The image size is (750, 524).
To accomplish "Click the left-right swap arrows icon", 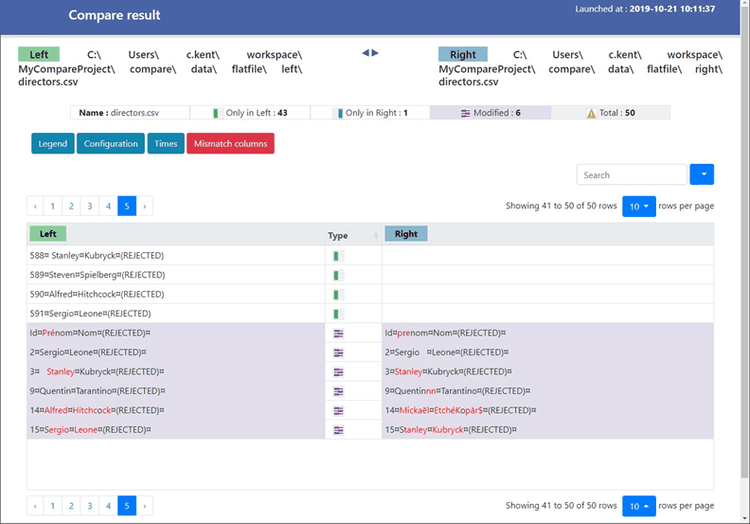I will click(x=370, y=53).
